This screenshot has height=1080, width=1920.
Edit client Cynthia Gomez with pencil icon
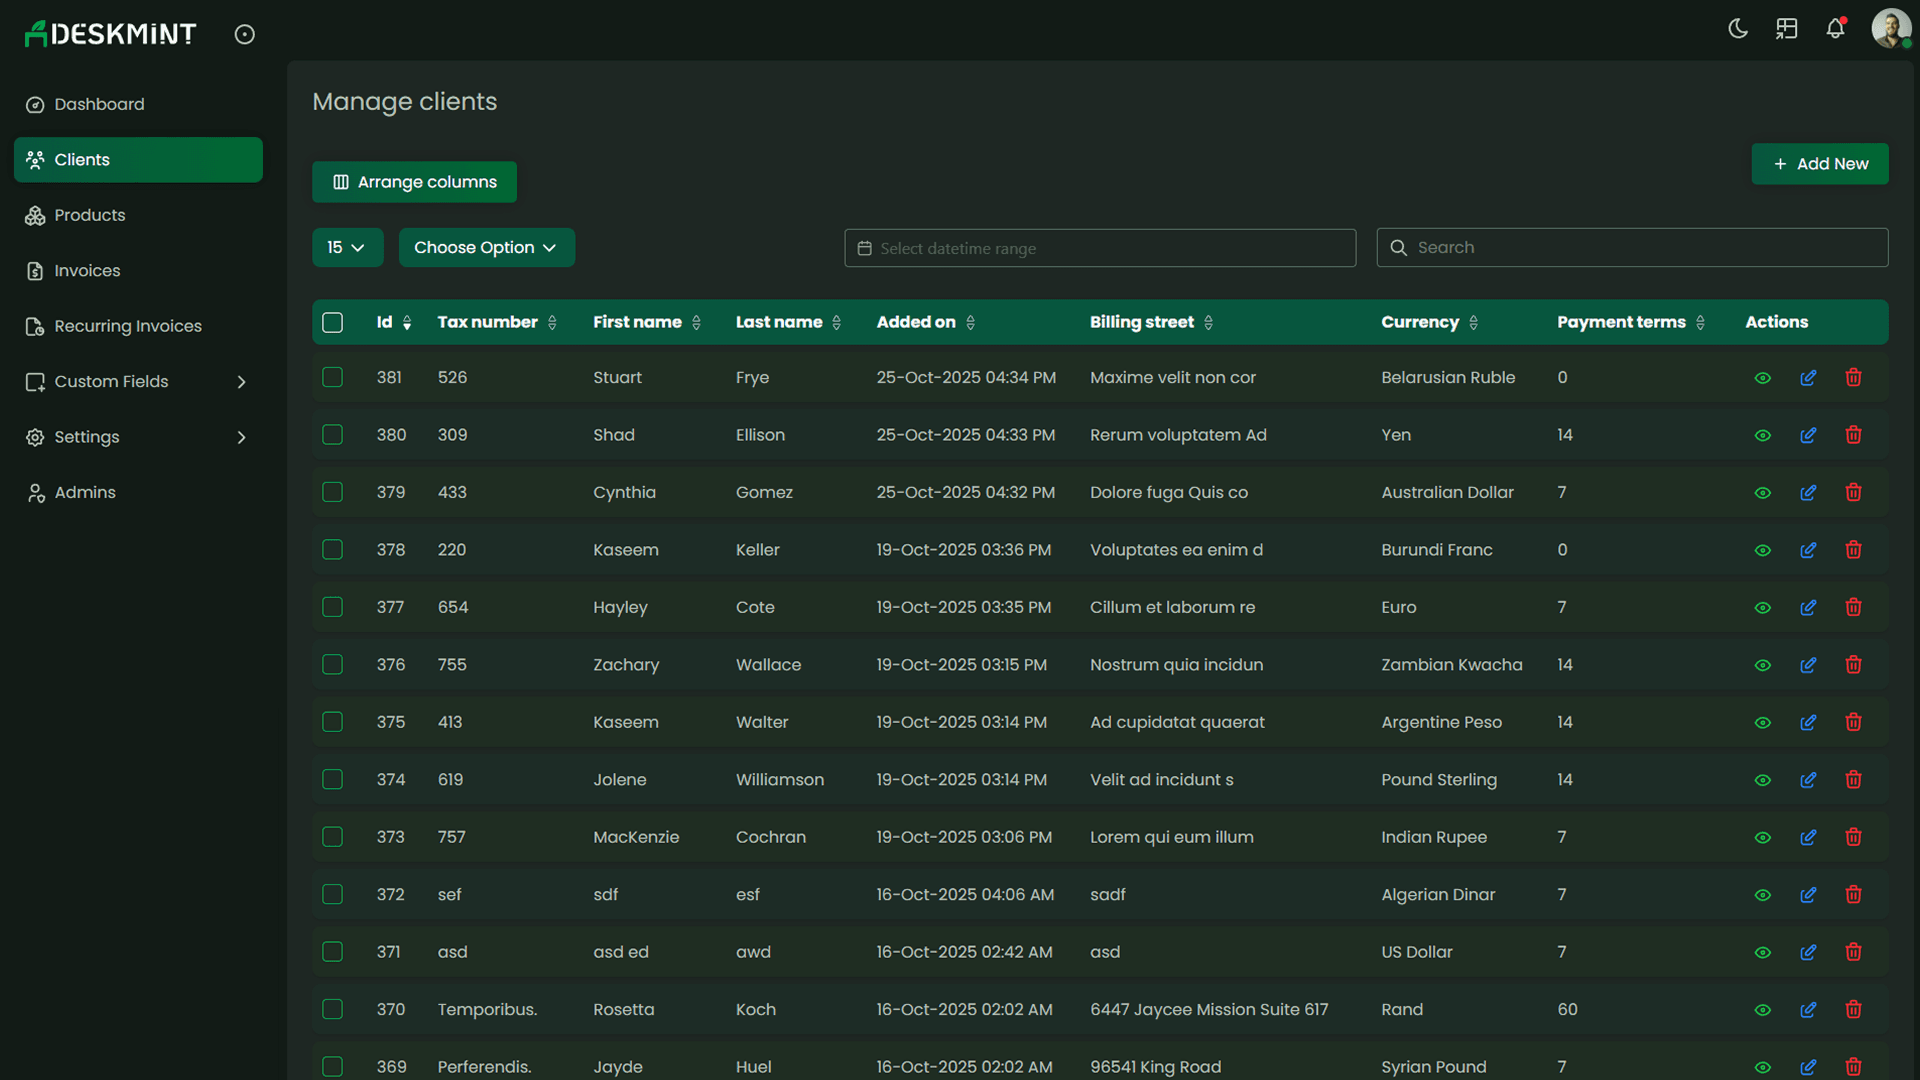click(1809, 492)
